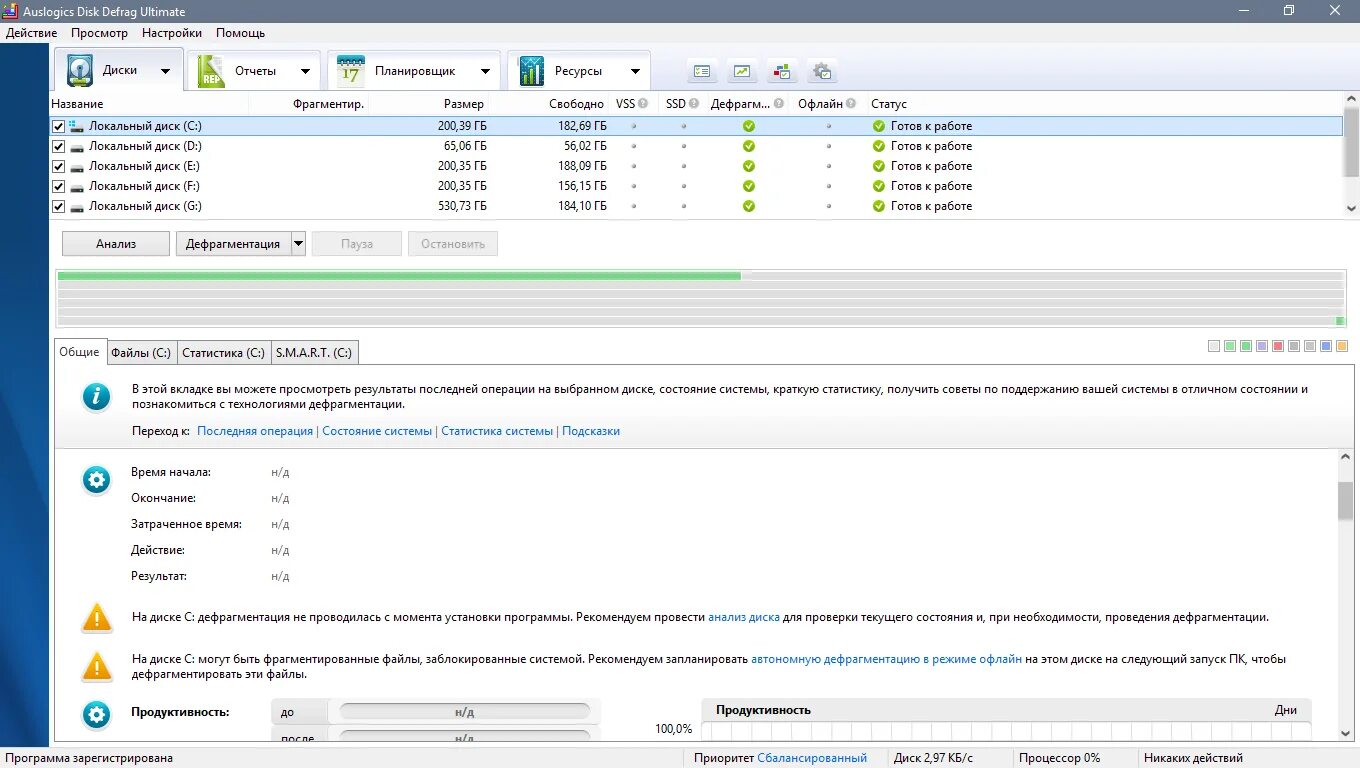The width and height of the screenshot is (1360, 768).
Task: Click the Отчеты reports icon
Action: click(211, 71)
